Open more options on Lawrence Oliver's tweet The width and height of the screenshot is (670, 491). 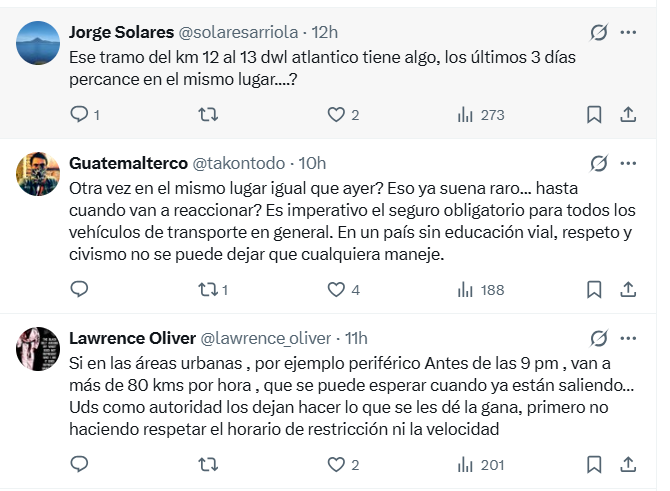click(628, 337)
